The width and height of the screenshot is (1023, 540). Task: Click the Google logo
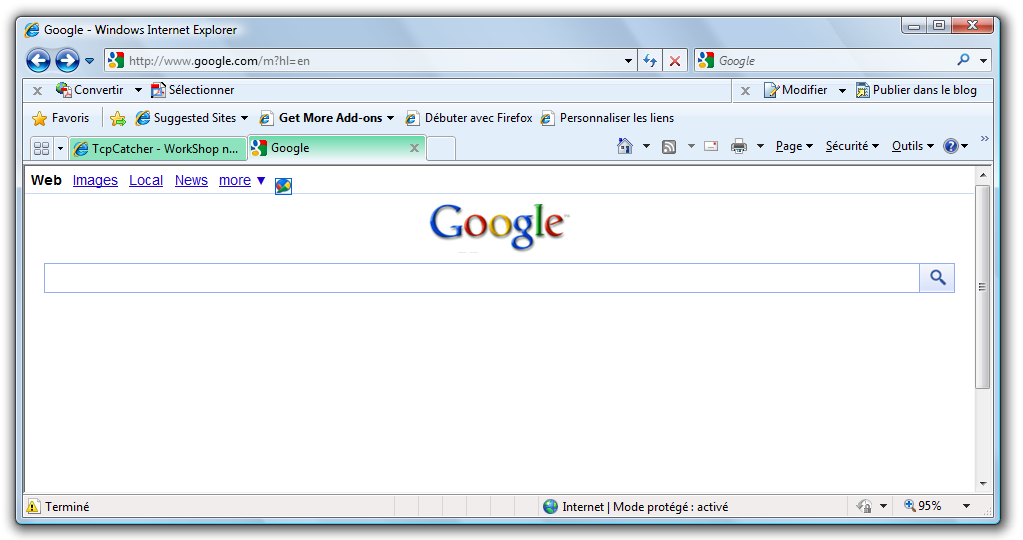499,226
